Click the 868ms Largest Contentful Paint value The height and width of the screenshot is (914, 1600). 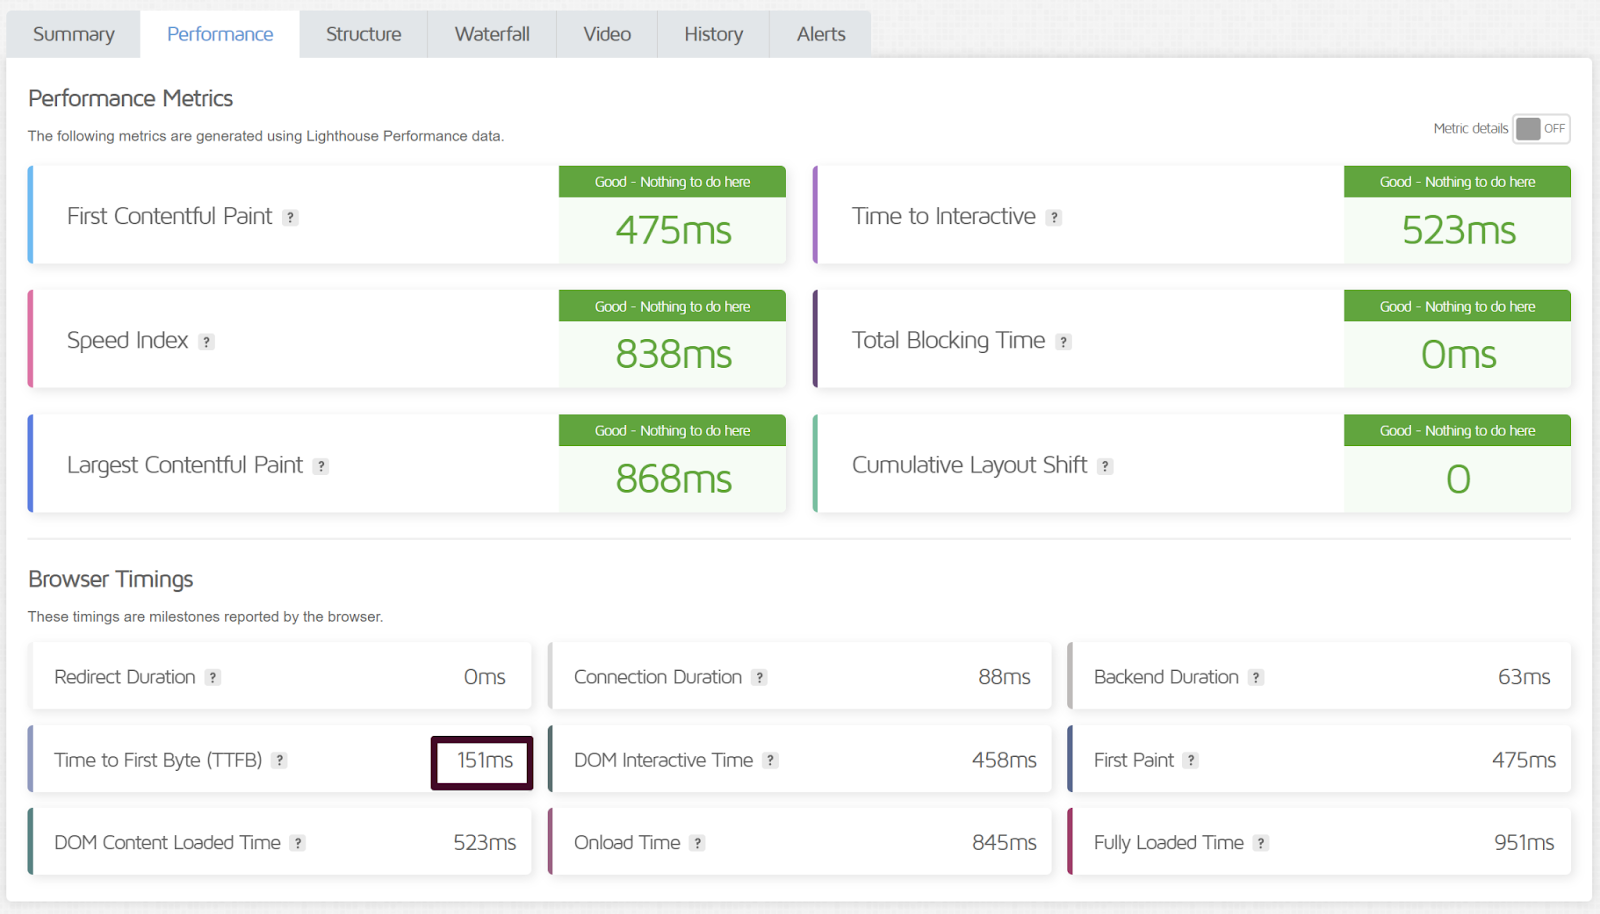click(673, 478)
